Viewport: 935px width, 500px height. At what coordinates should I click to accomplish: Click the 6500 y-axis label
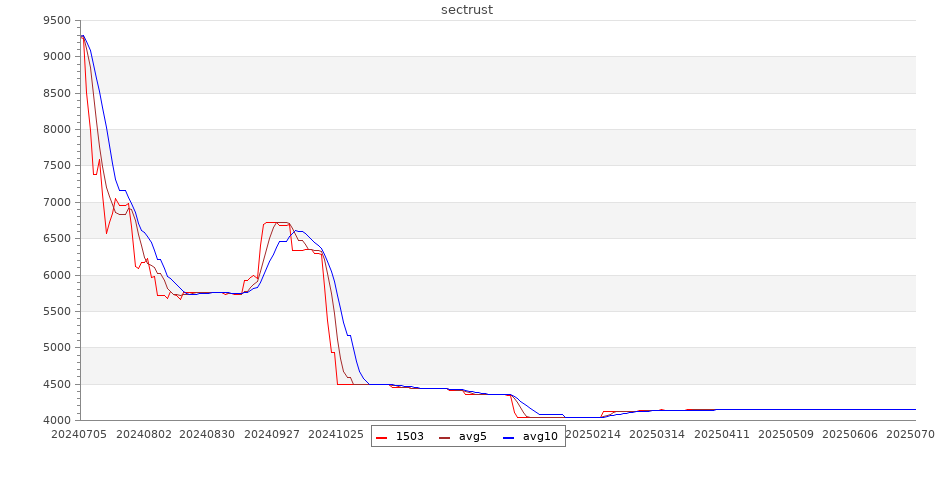(x=56, y=239)
